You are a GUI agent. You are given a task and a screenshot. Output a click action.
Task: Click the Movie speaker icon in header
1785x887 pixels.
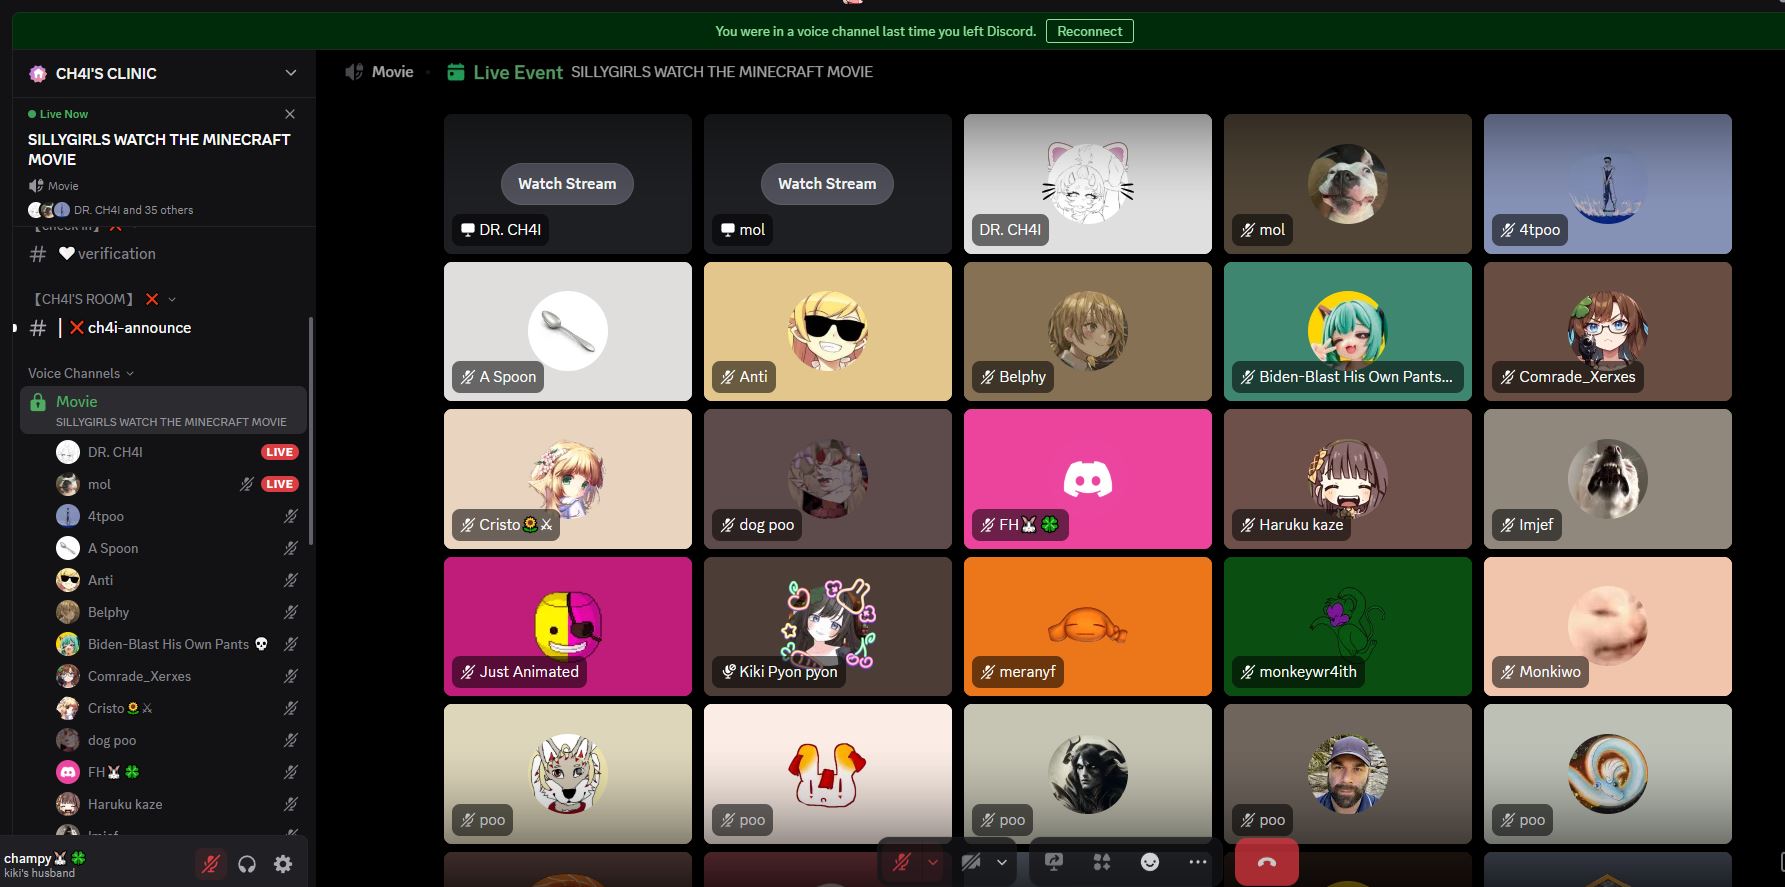tap(354, 72)
